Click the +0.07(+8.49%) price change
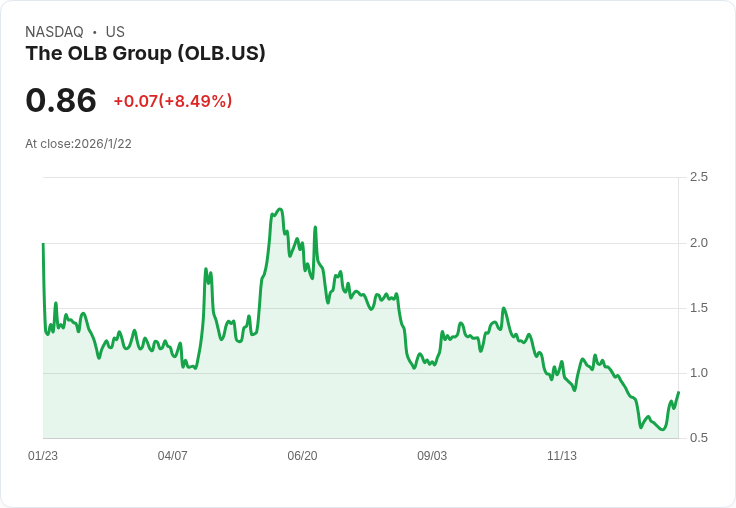736x508 pixels. (173, 101)
